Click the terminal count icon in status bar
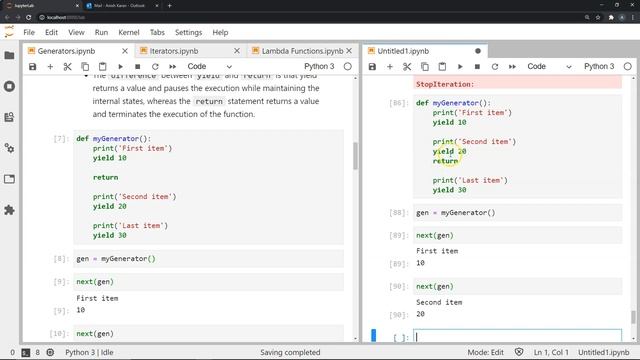This screenshot has height=360, width=640. pos(26,353)
